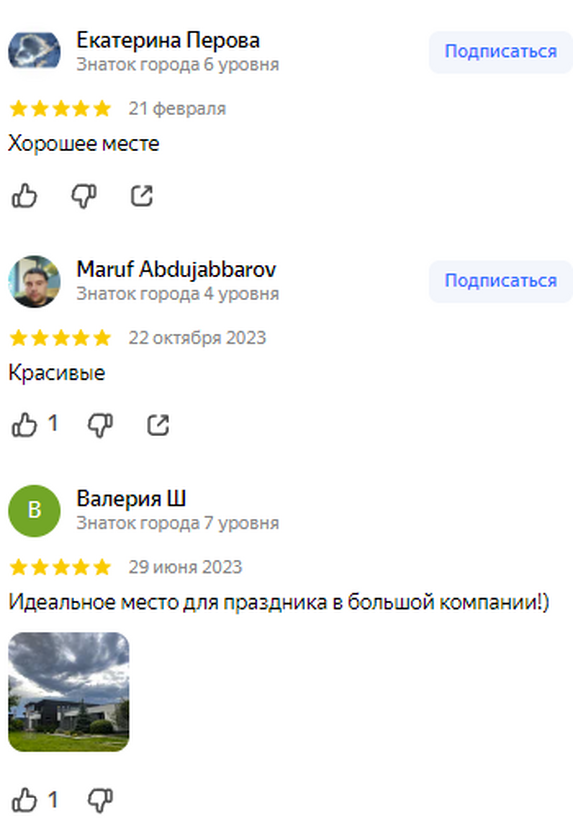This screenshot has width=573, height=819.
Task: Dislike Maruf Abdujabbarov's review
Action: coord(100,425)
